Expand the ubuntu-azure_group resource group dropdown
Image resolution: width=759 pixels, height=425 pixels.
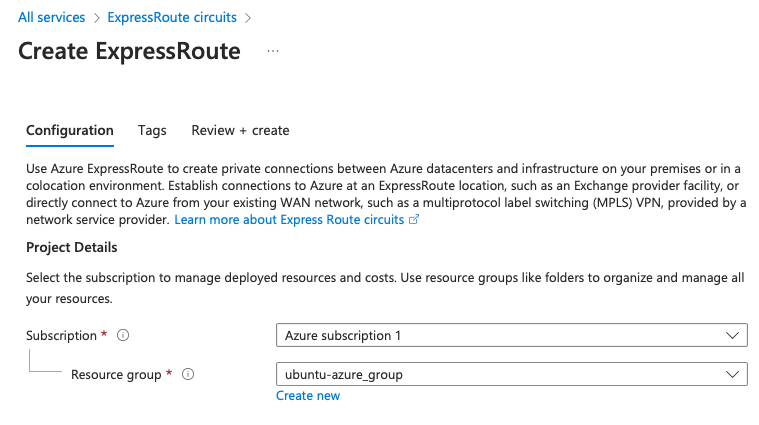point(512,374)
